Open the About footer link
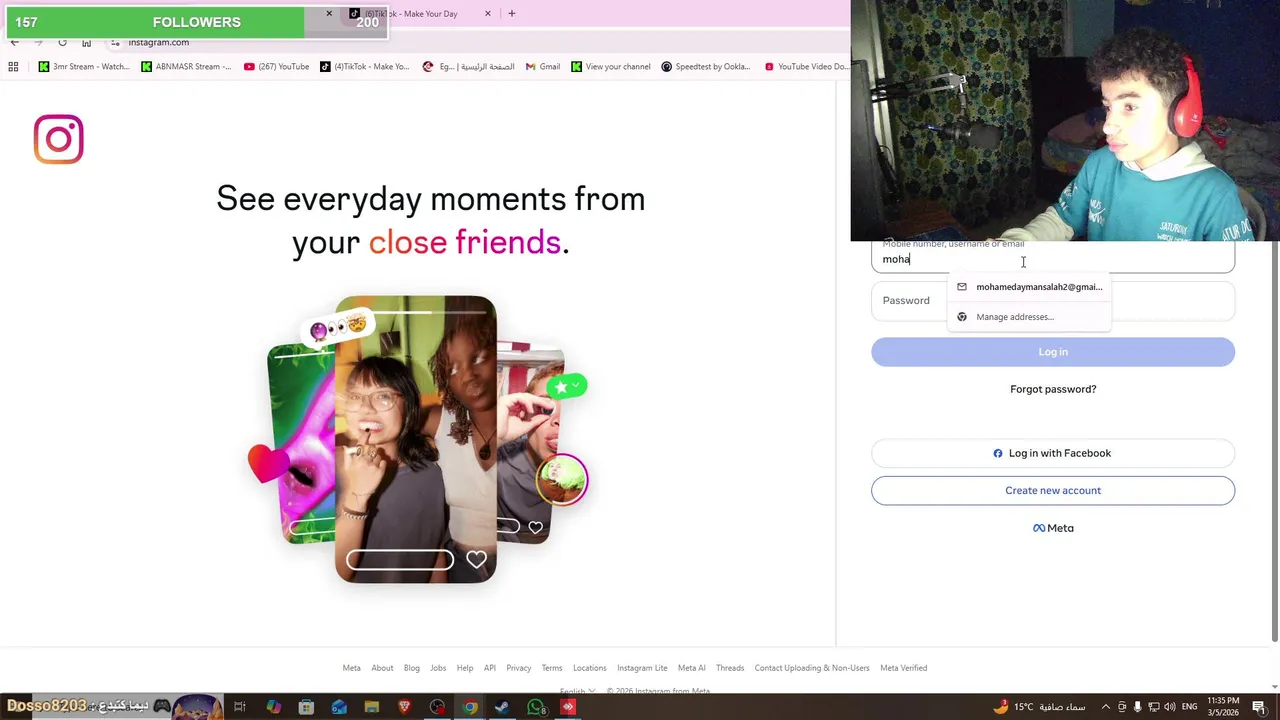 pyautogui.click(x=382, y=668)
